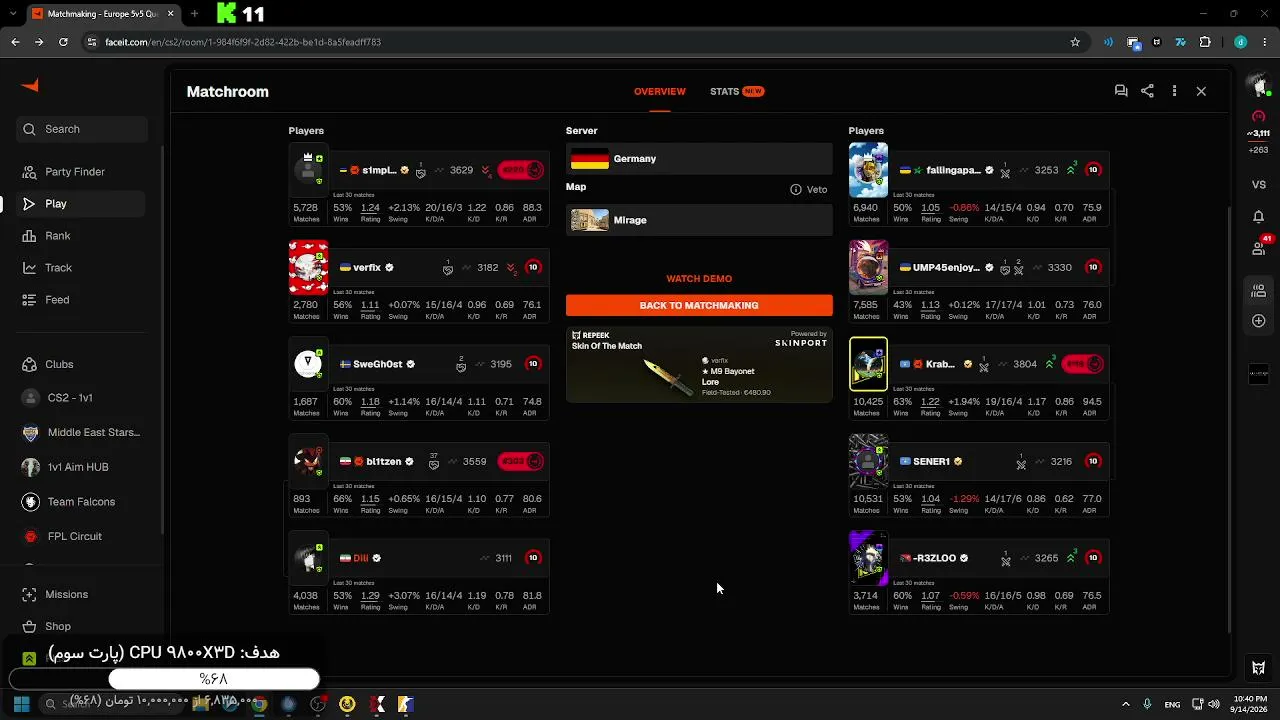This screenshot has width=1280, height=720.
Task: Open the matchroom chat icon
Action: click(x=1121, y=91)
